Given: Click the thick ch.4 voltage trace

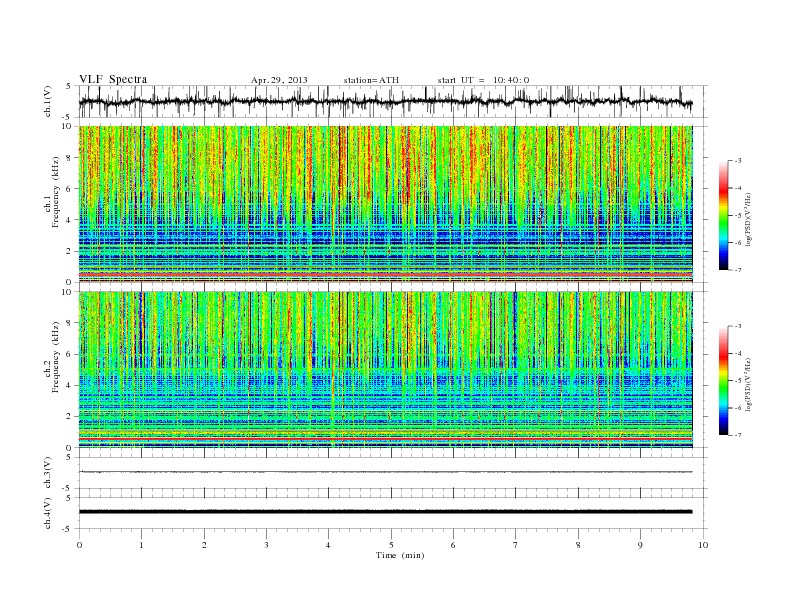Looking at the screenshot, I should 385,512.
